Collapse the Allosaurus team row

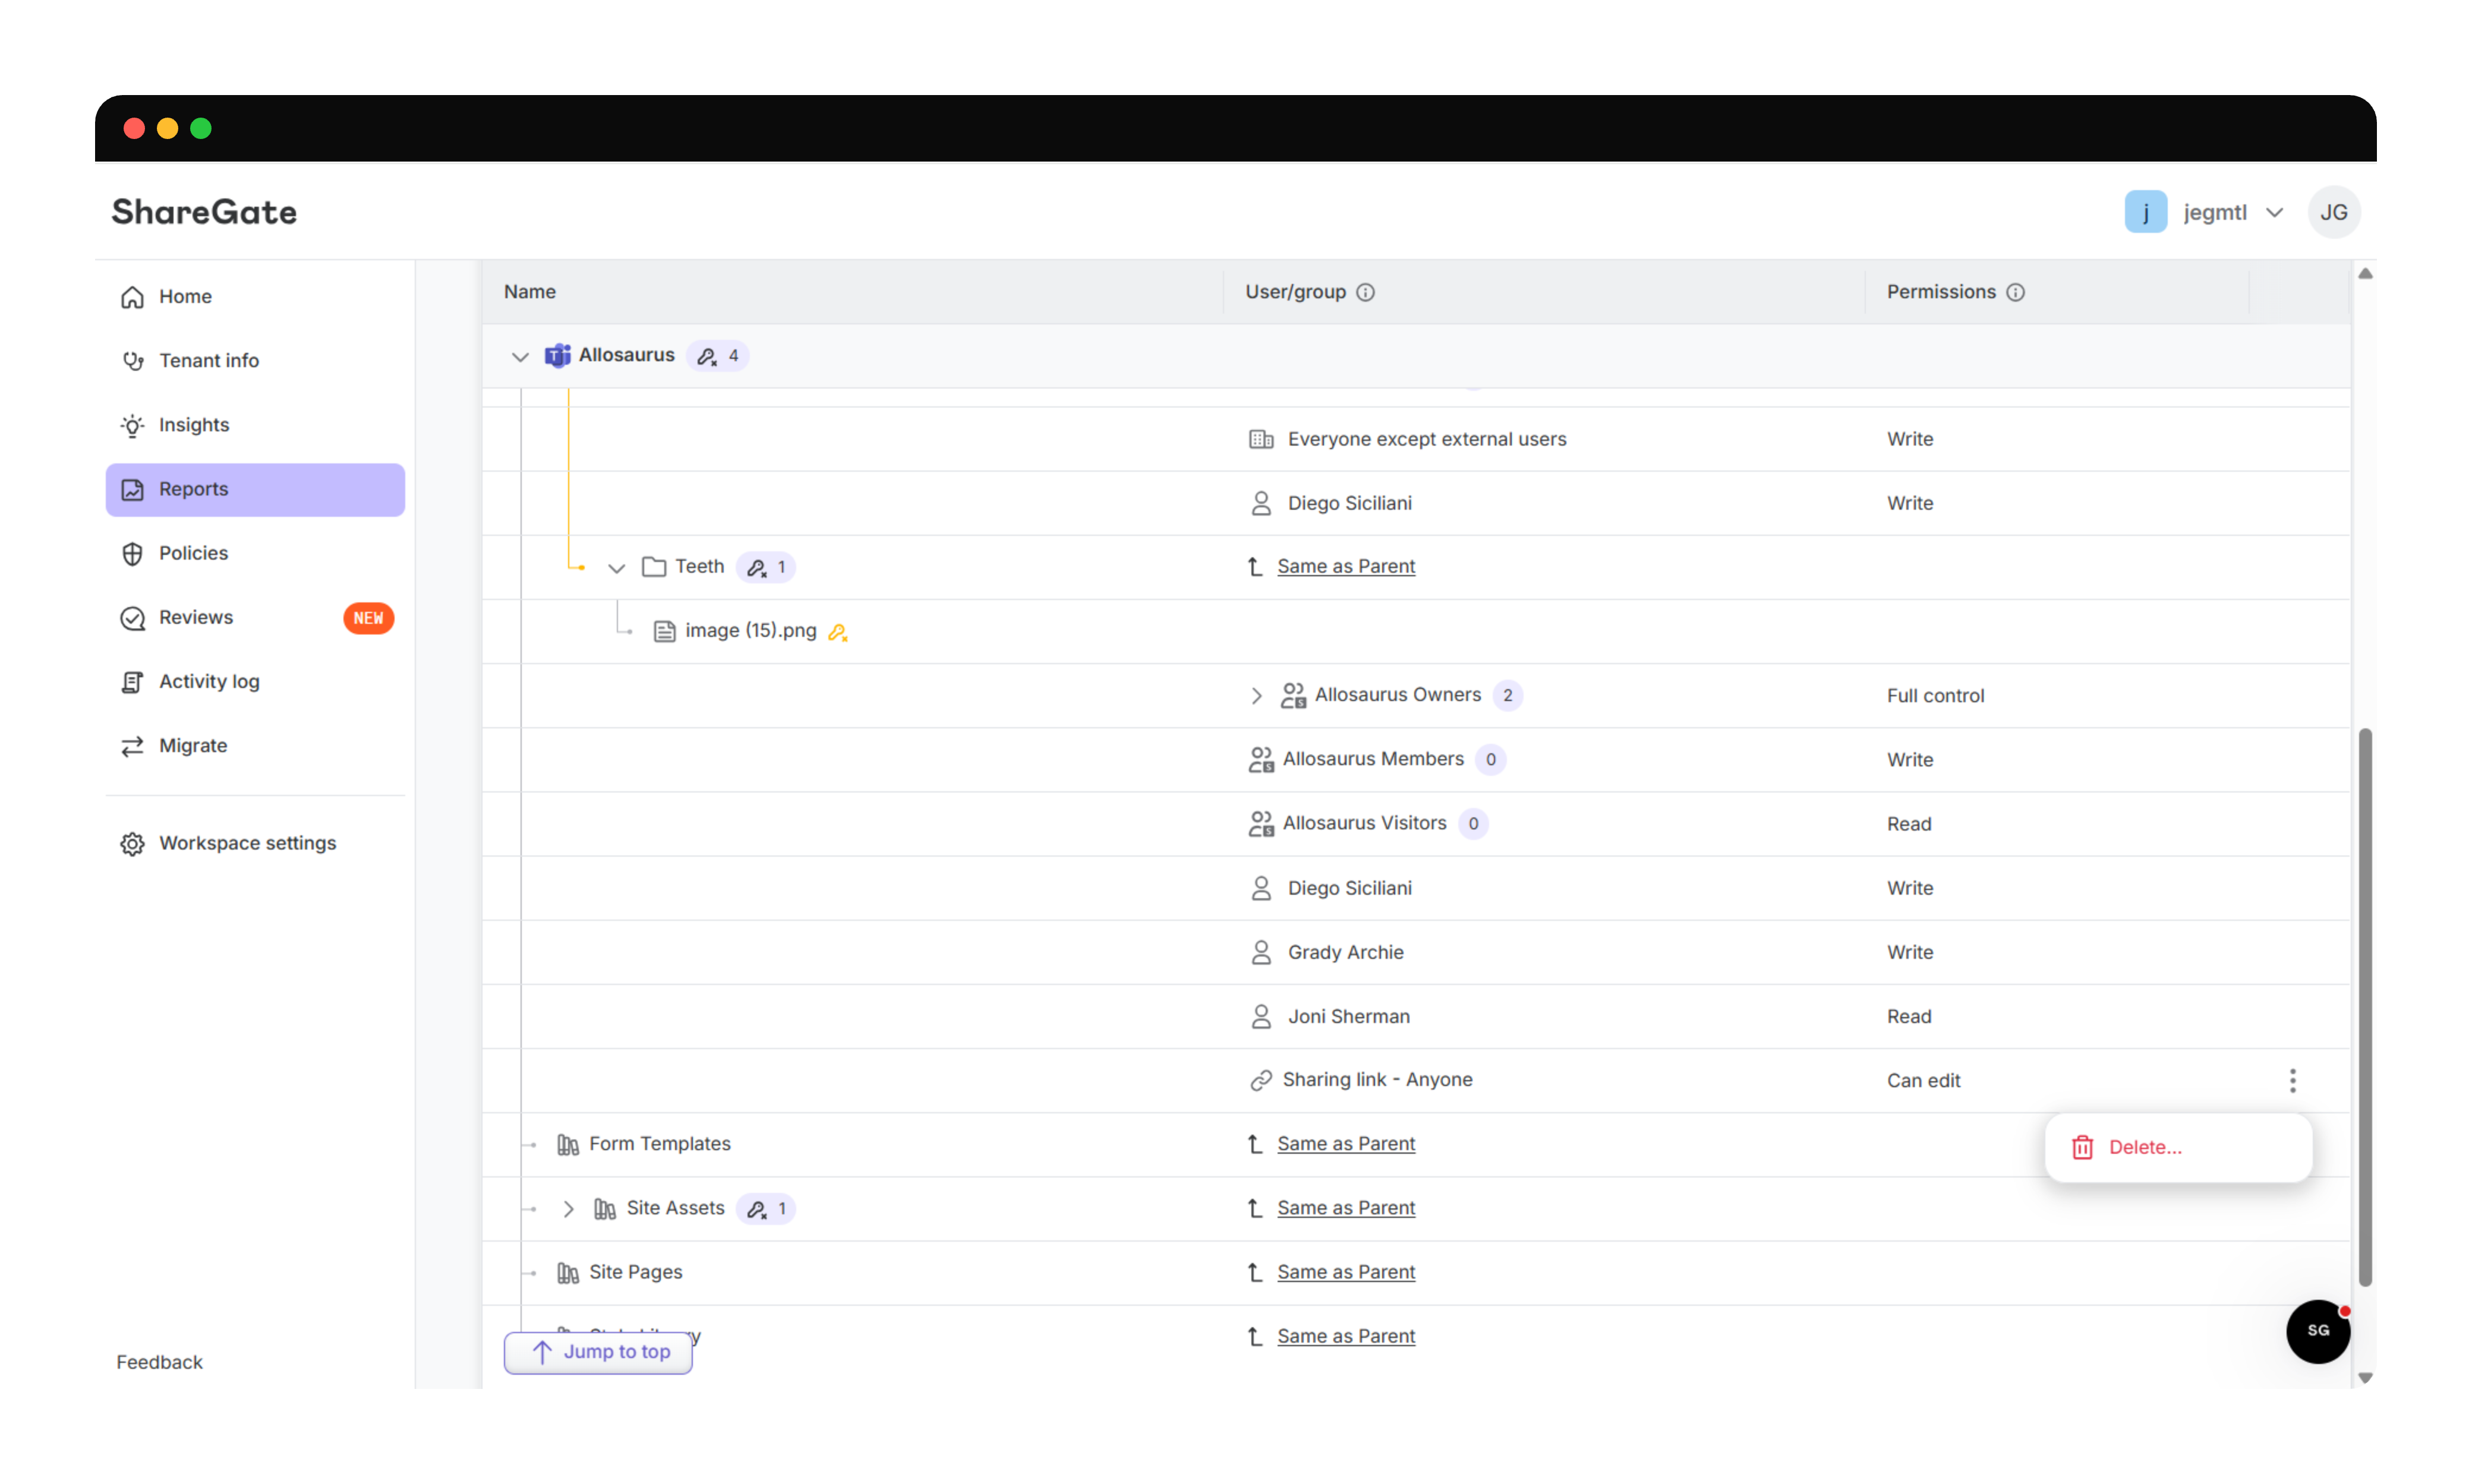(519, 356)
